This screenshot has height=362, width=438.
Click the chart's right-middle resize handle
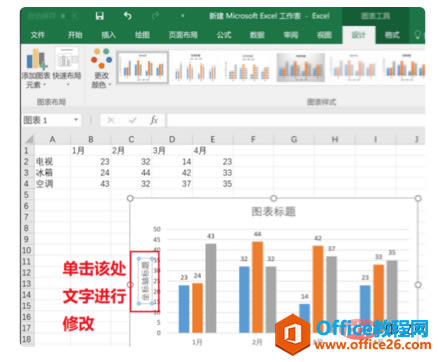[x=418, y=285]
